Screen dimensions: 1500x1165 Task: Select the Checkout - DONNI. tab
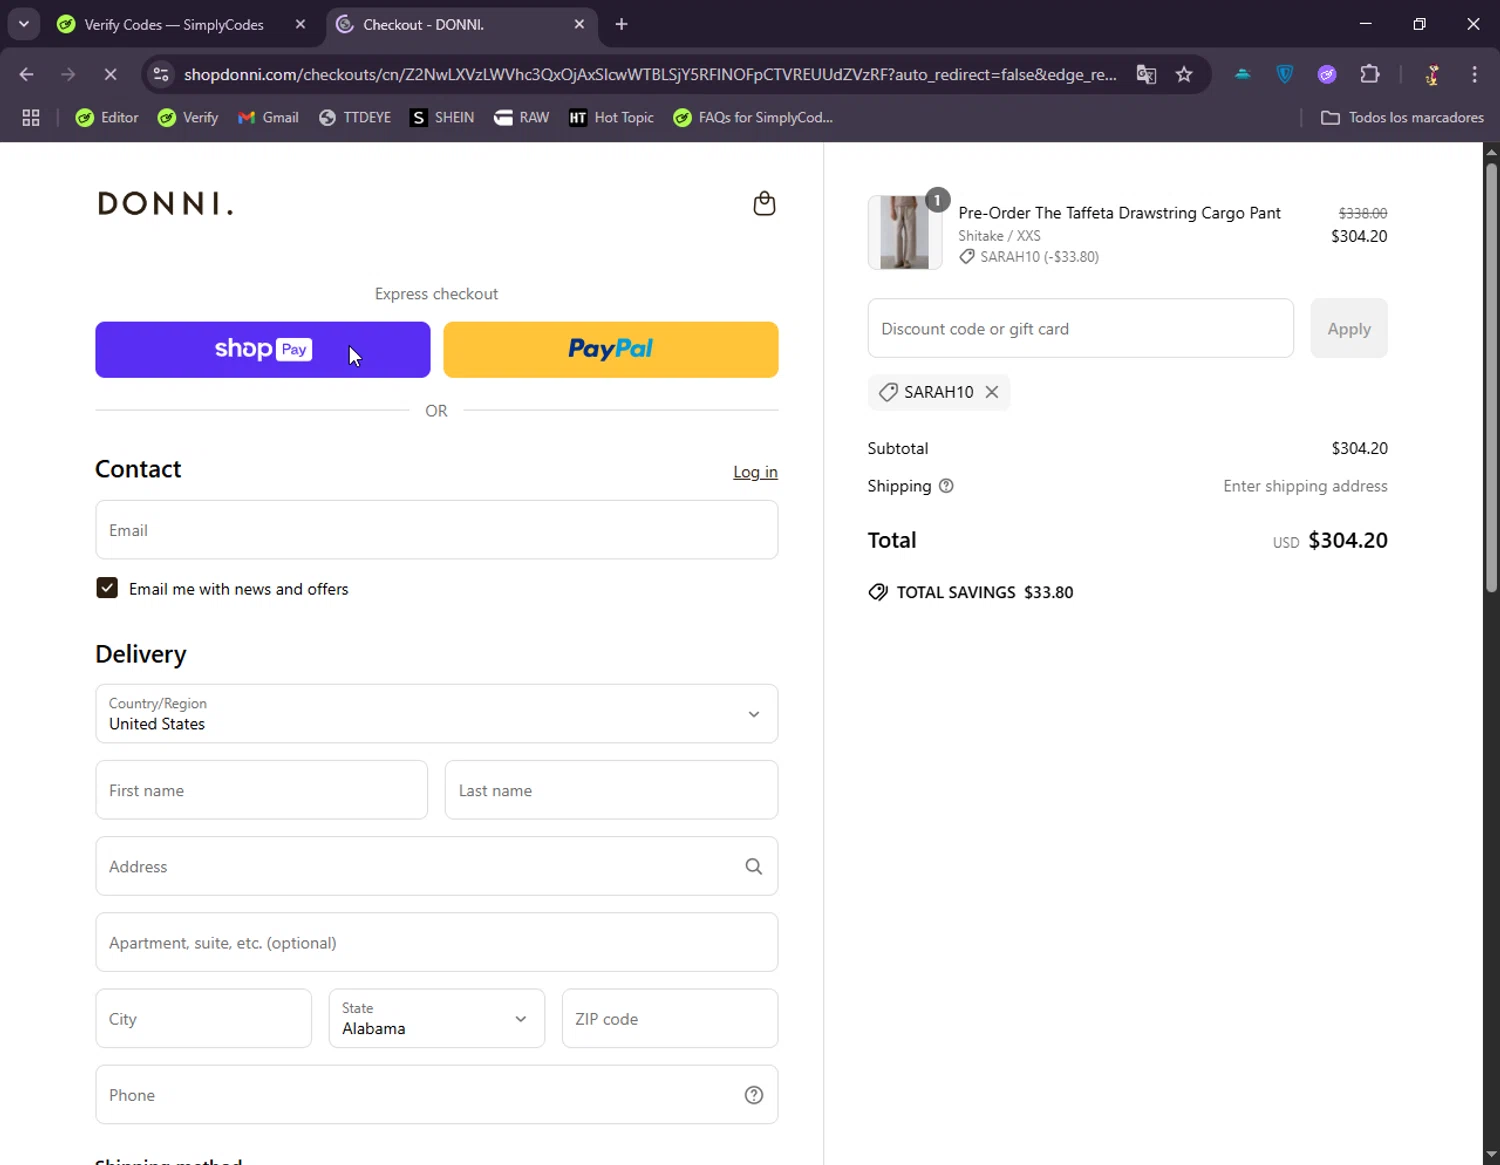coord(460,24)
